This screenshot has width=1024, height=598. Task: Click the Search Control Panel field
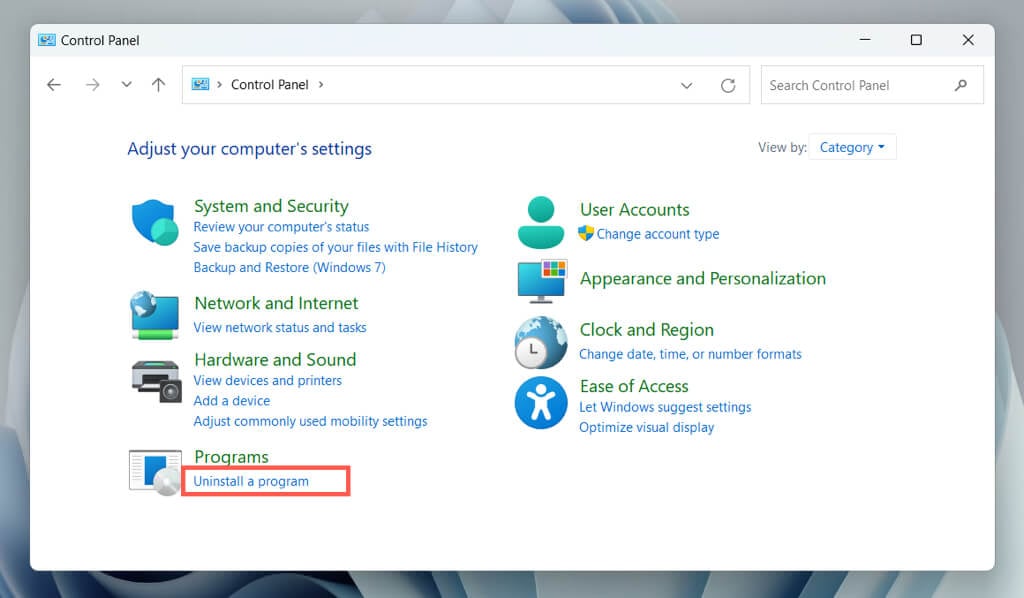click(858, 86)
